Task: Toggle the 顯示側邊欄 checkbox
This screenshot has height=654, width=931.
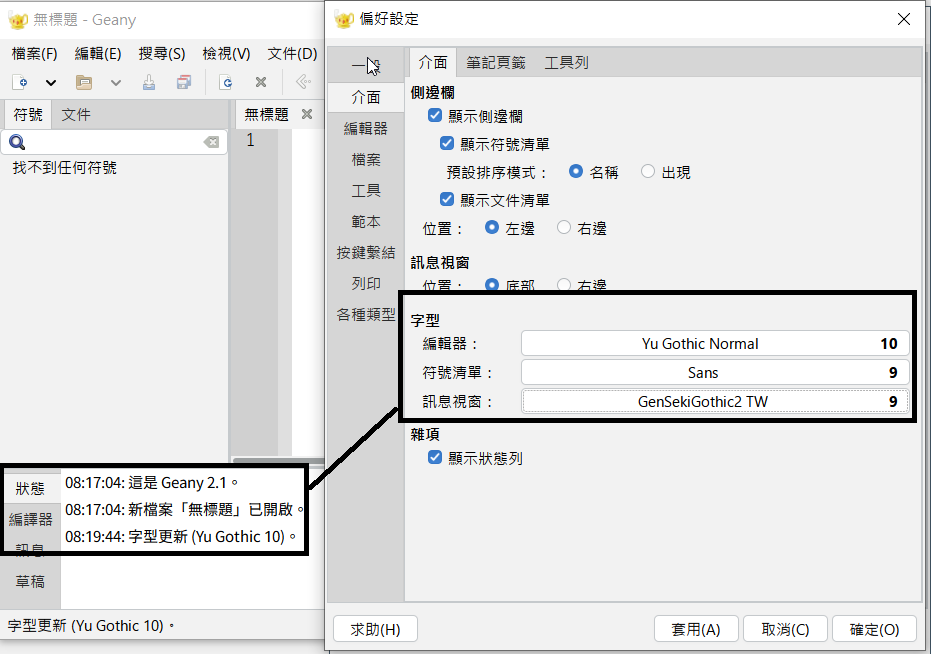Action: tap(435, 117)
